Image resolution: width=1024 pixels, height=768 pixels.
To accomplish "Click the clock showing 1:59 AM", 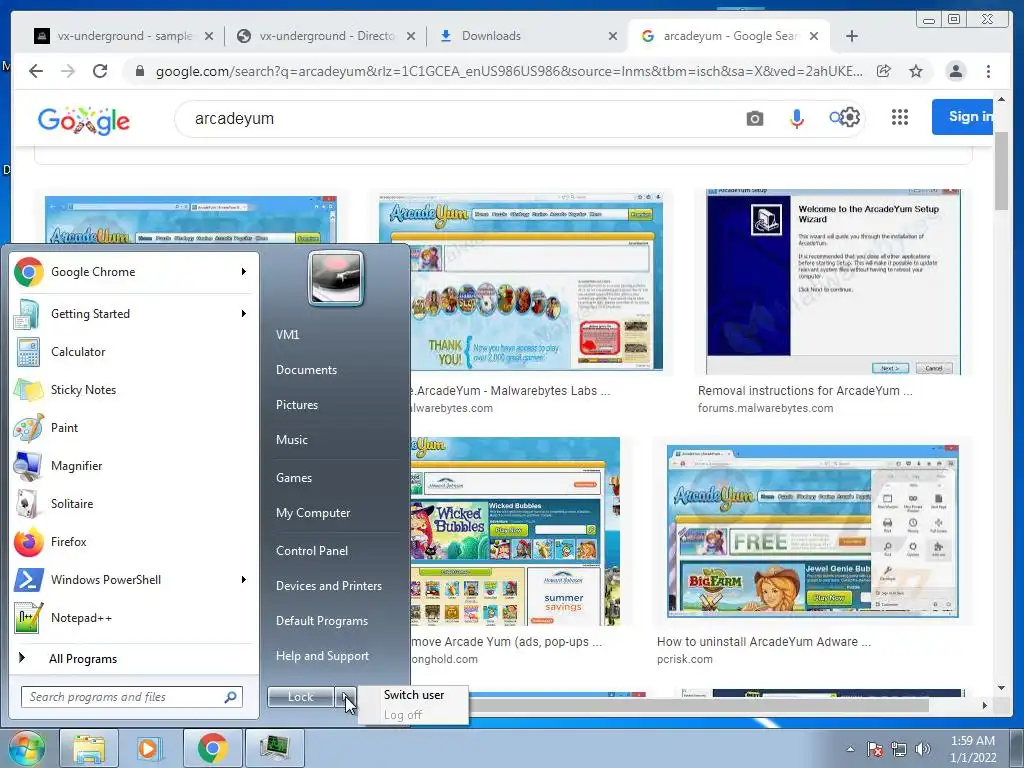I will [x=972, y=741].
